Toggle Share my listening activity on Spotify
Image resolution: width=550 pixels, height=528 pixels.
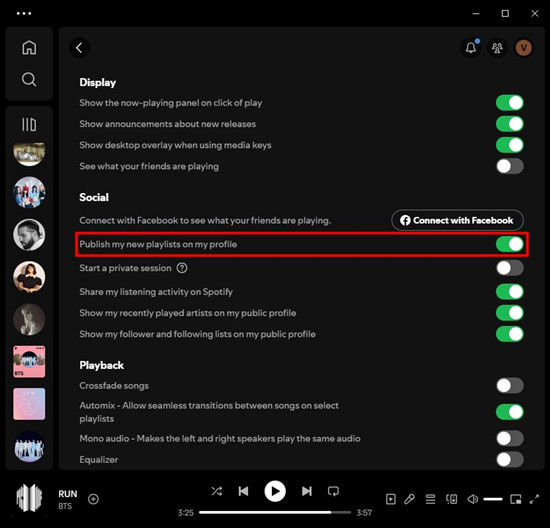point(510,292)
